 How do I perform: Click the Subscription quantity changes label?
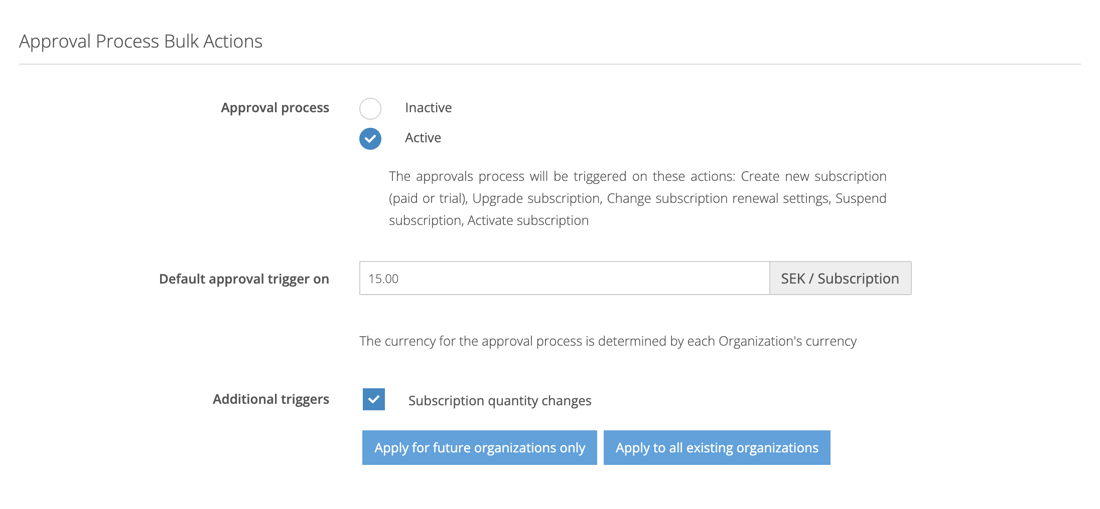click(500, 401)
